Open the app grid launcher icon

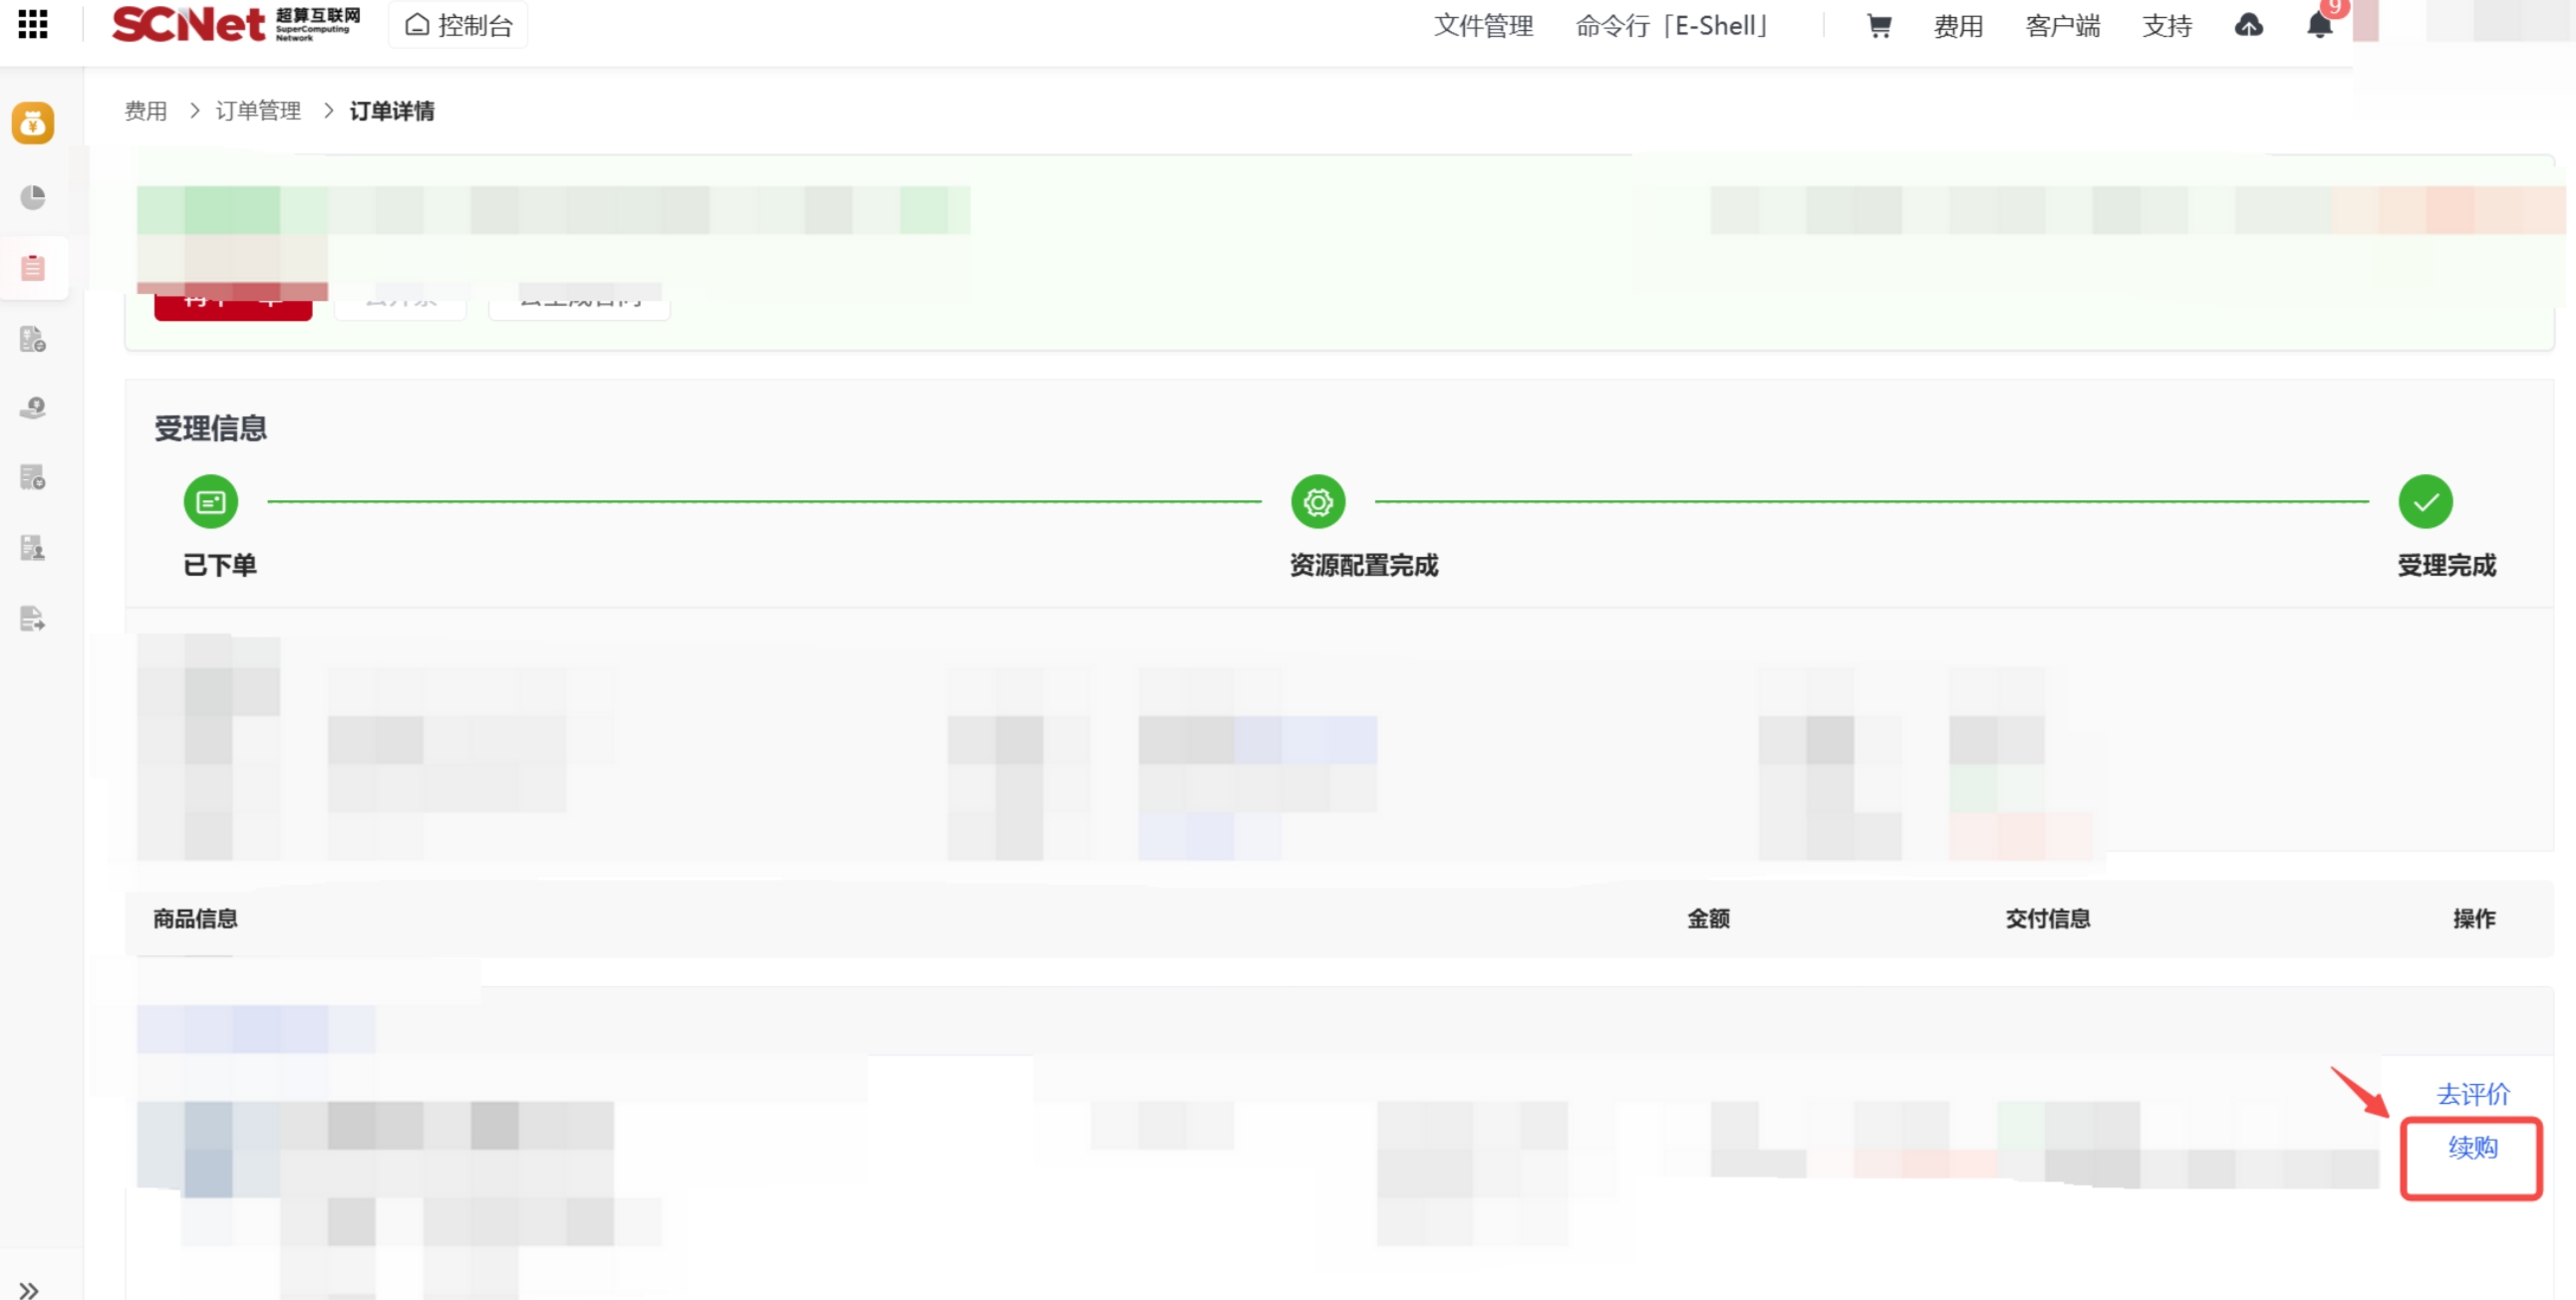(32, 24)
